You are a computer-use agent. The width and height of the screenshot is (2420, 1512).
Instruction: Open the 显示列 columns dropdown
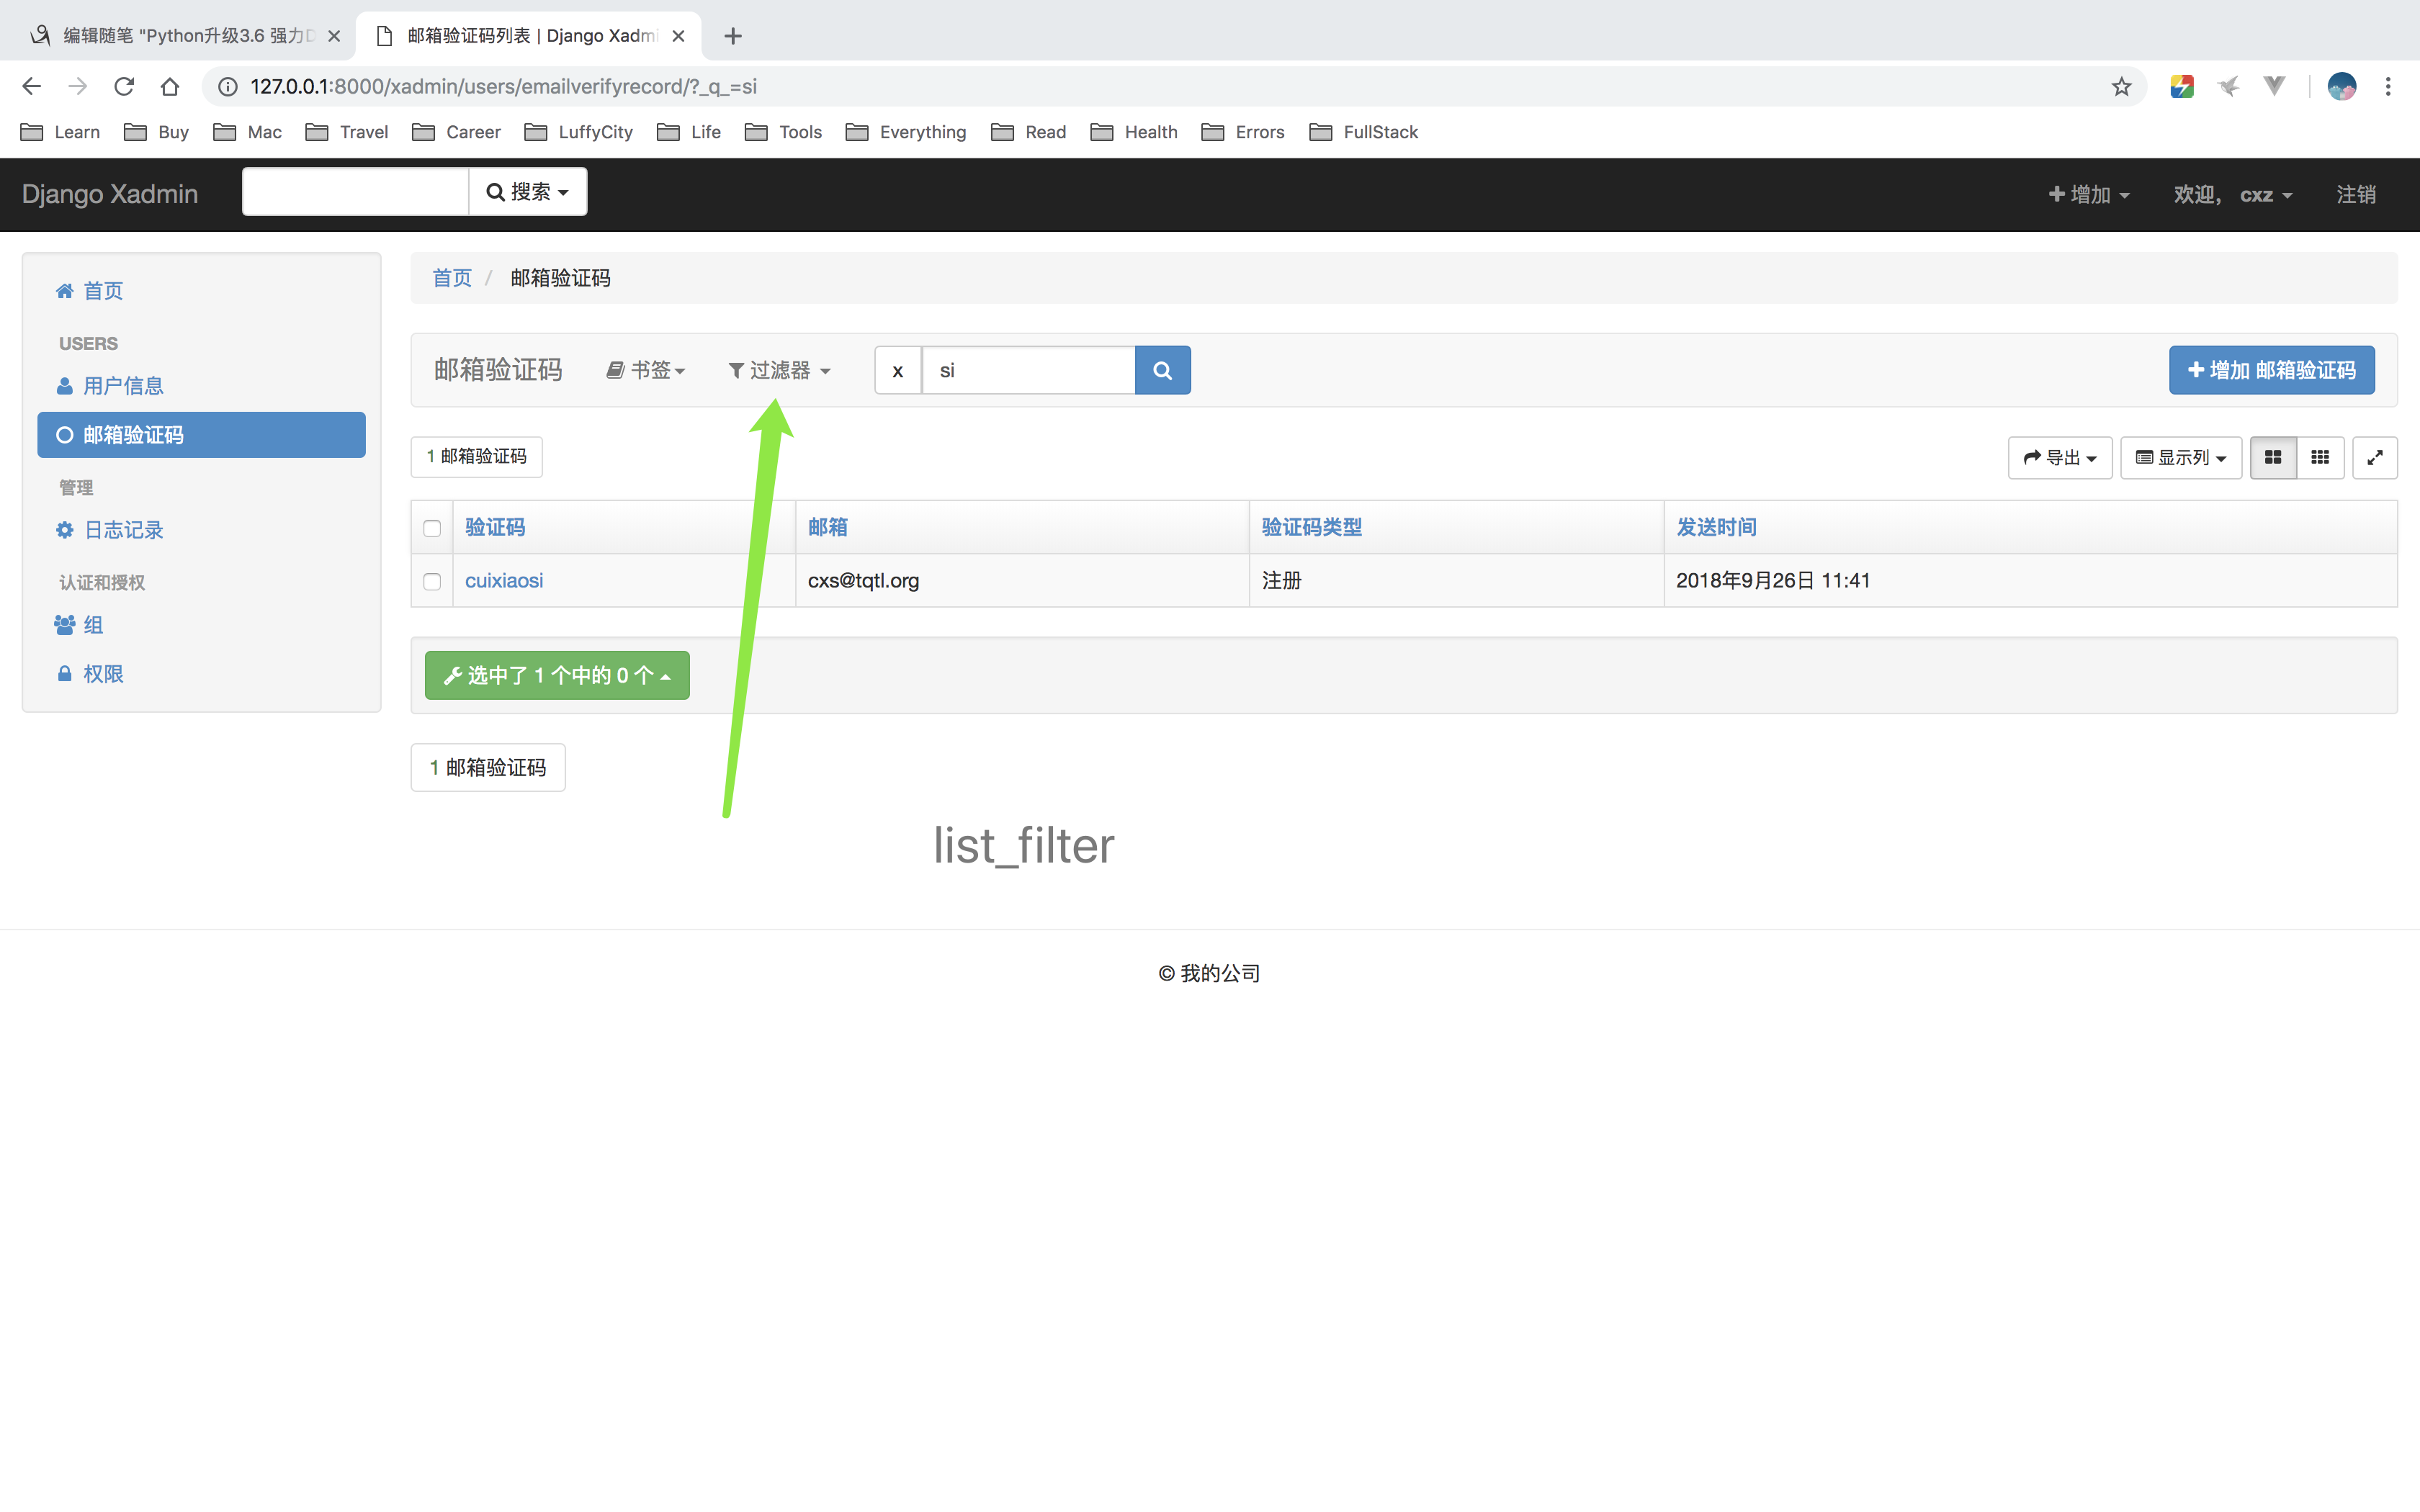[2180, 457]
